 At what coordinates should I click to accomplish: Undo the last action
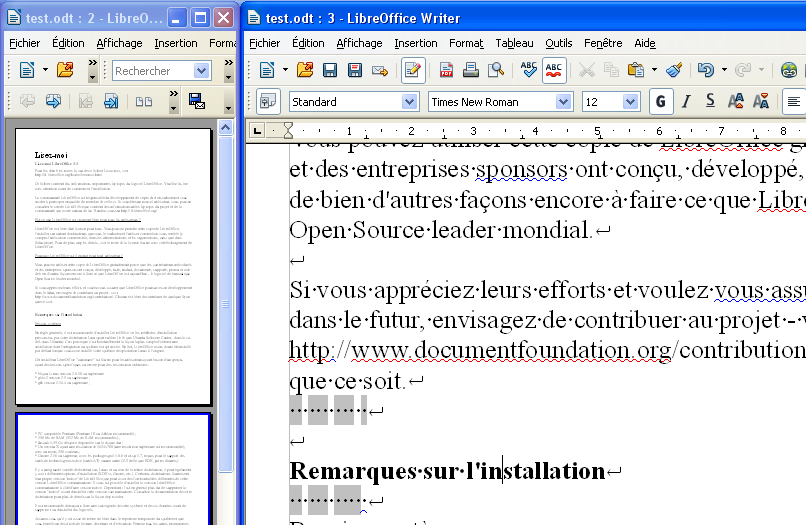tap(706, 70)
